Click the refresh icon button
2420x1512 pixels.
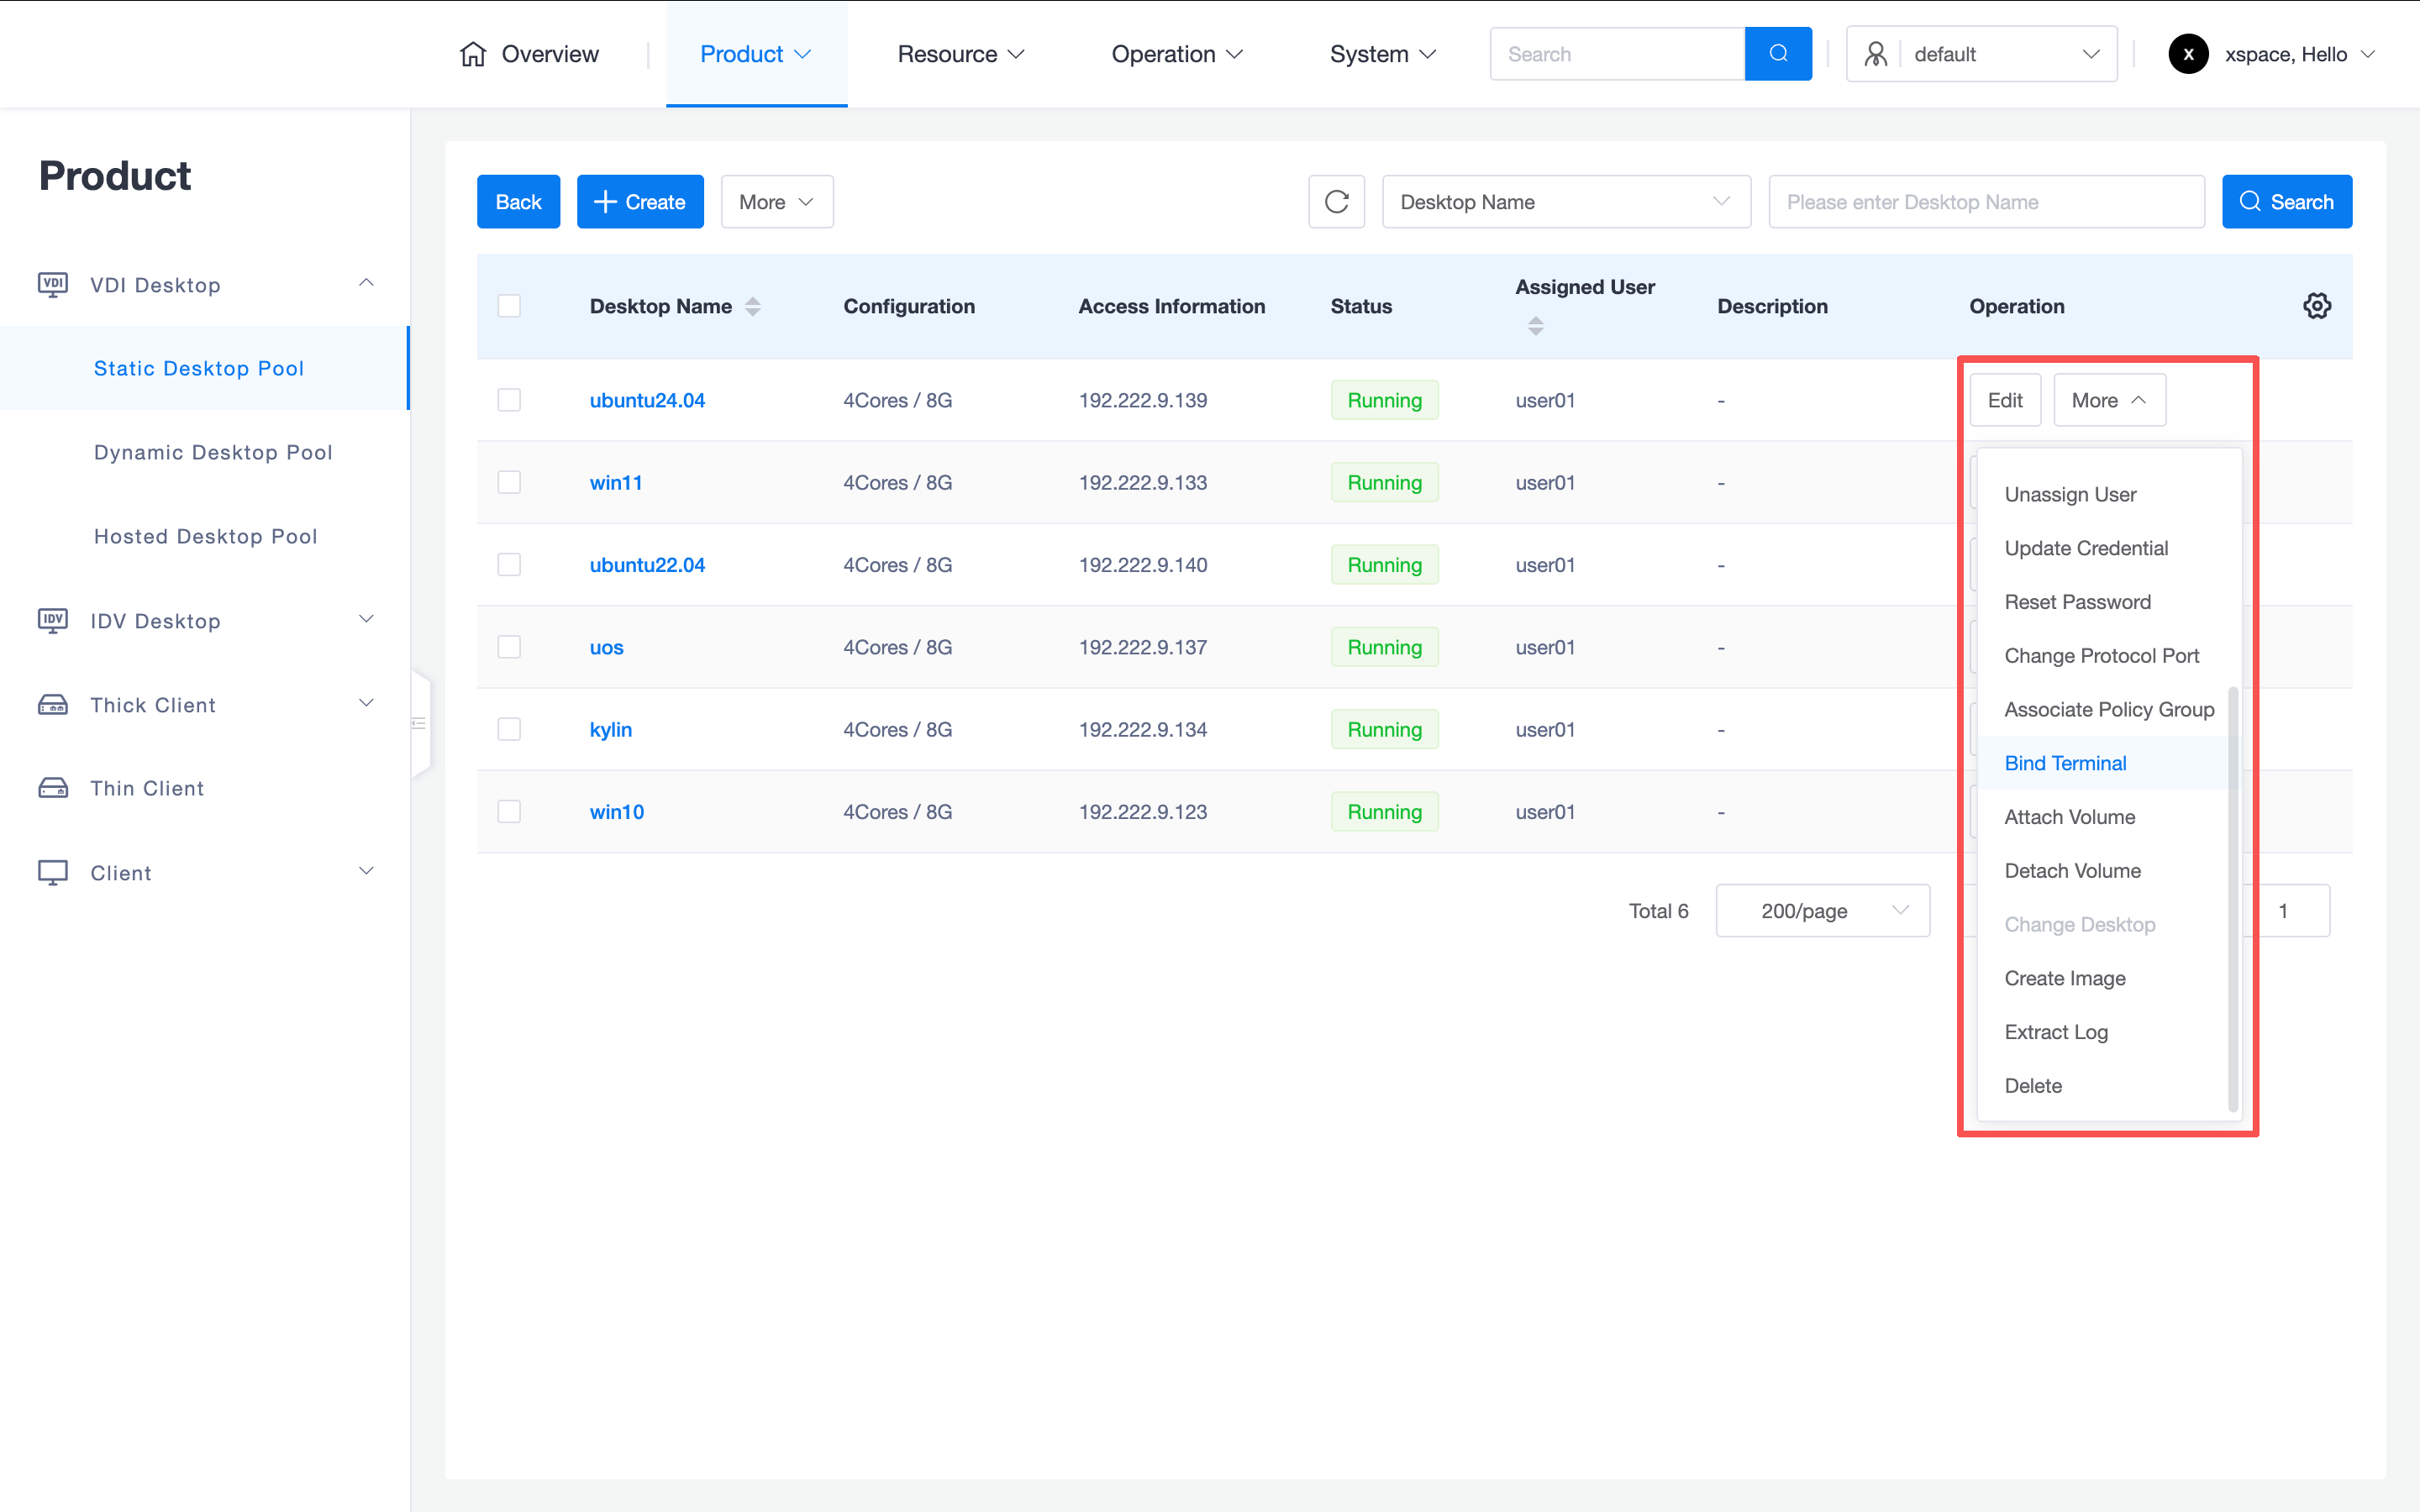click(x=1336, y=202)
